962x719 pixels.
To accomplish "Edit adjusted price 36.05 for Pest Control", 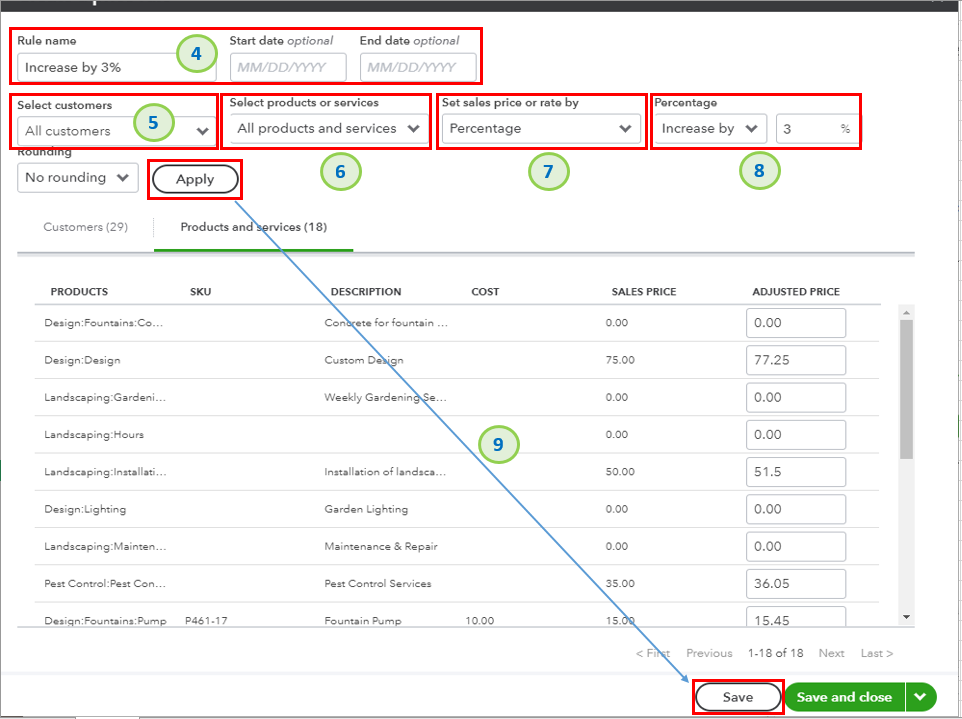I will click(x=796, y=584).
